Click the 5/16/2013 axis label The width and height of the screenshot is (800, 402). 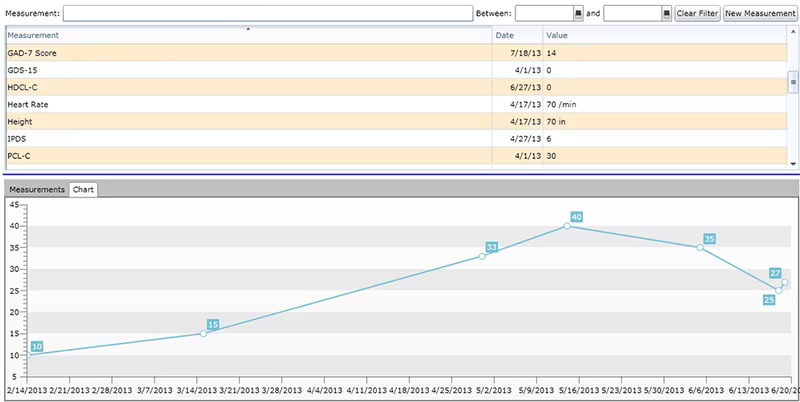pos(579,390)
